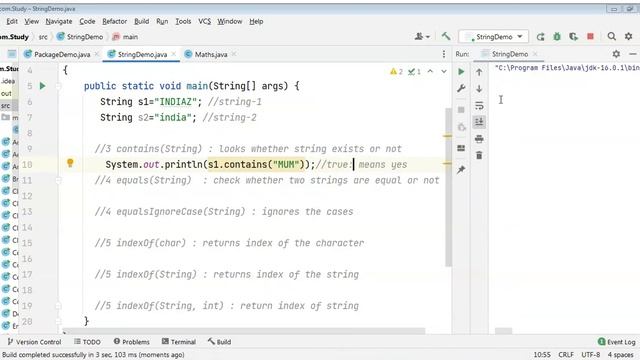This screenshot has width=640, height=360.
Task: Pin the Run tab
Action: point(461,169)
